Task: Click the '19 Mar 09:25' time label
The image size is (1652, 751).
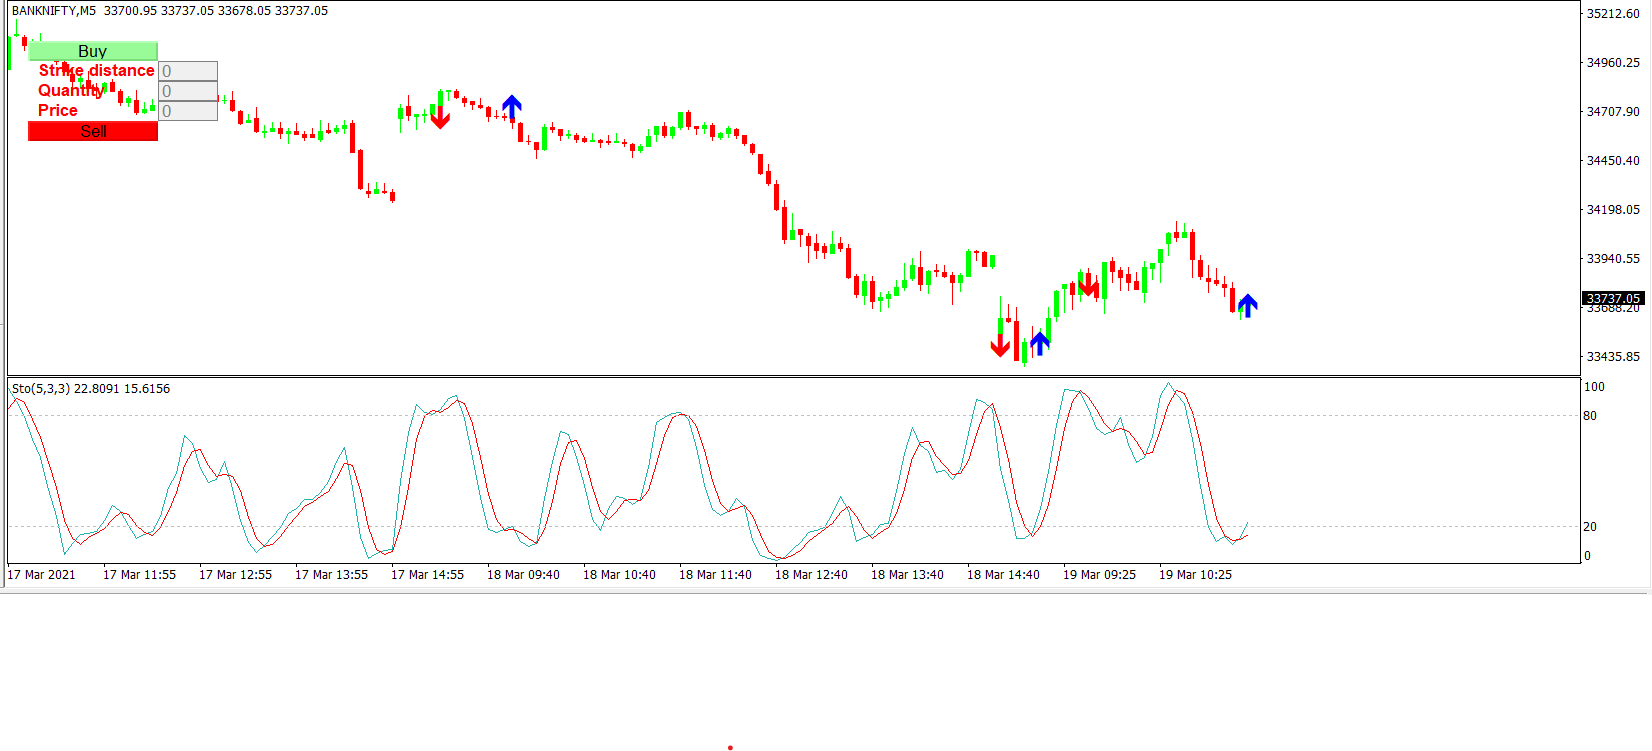Action: tap(1099, 575)
